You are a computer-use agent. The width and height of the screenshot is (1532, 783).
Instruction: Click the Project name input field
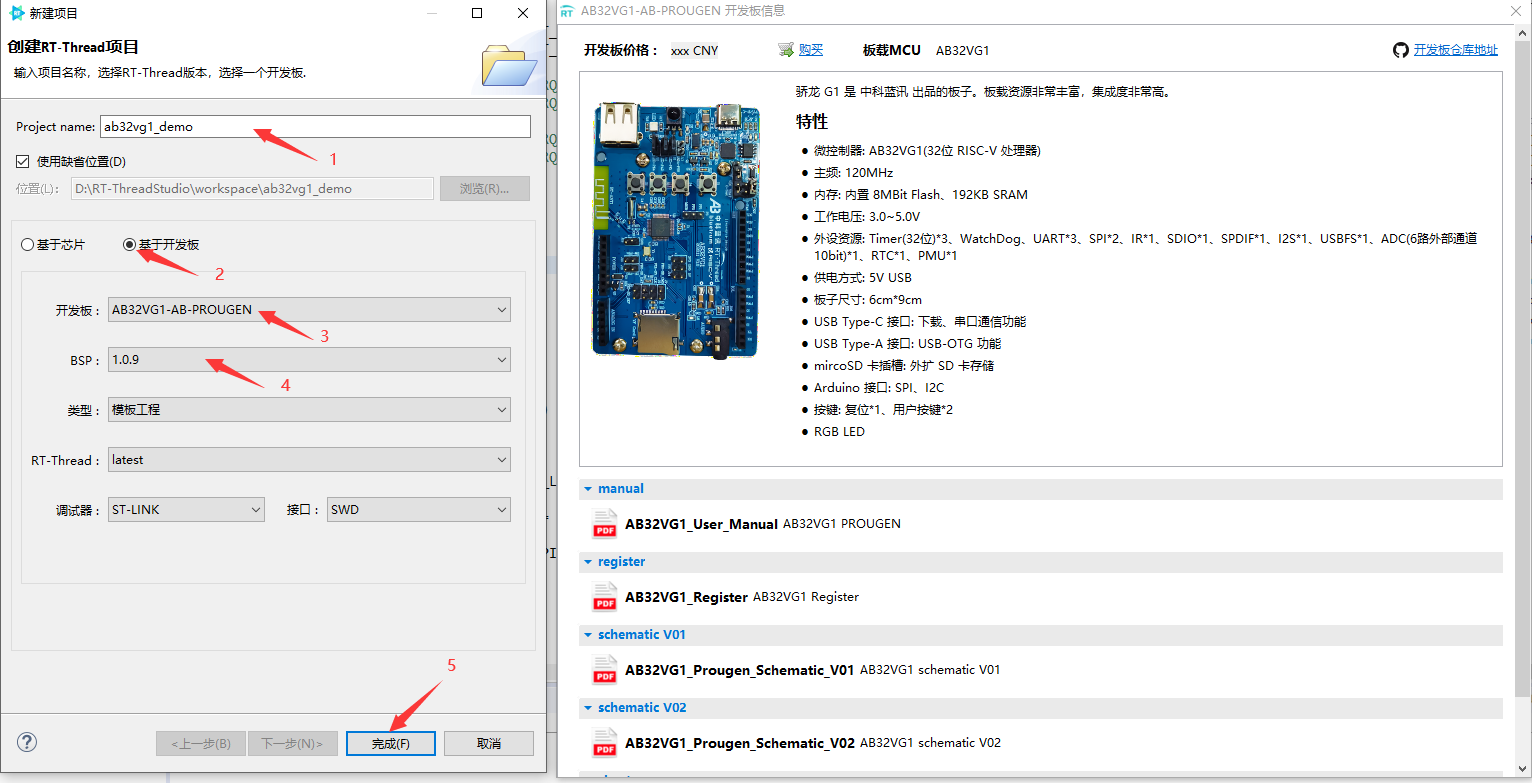coord(315,127)
